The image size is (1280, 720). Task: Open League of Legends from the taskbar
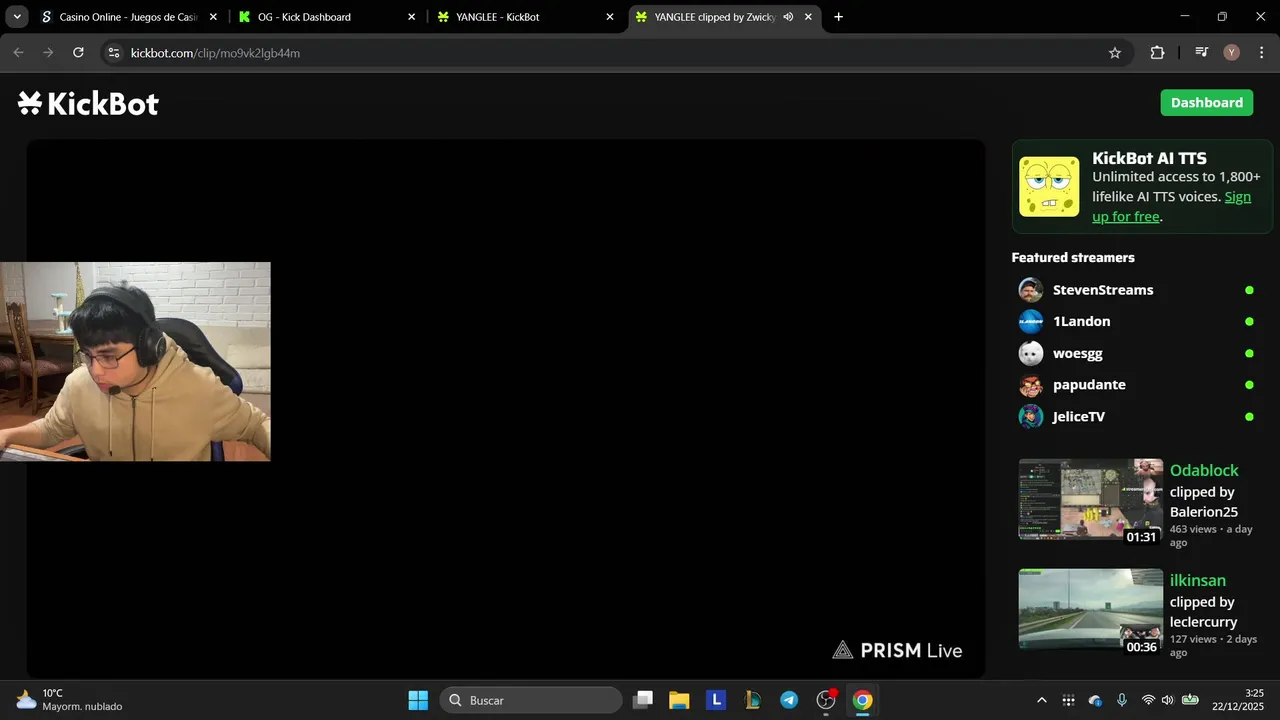pyautogui.click(x=752, y=700)
